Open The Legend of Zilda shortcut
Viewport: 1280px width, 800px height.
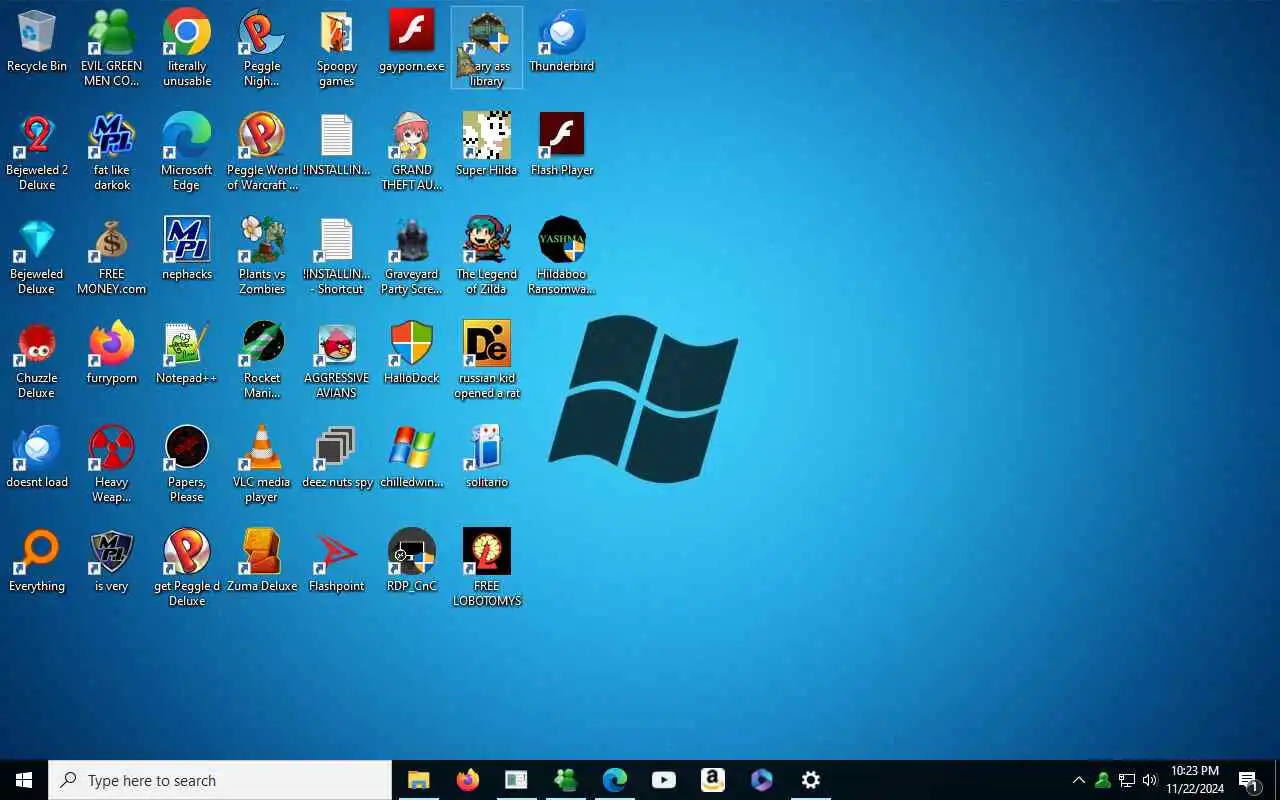pos(487,256)
